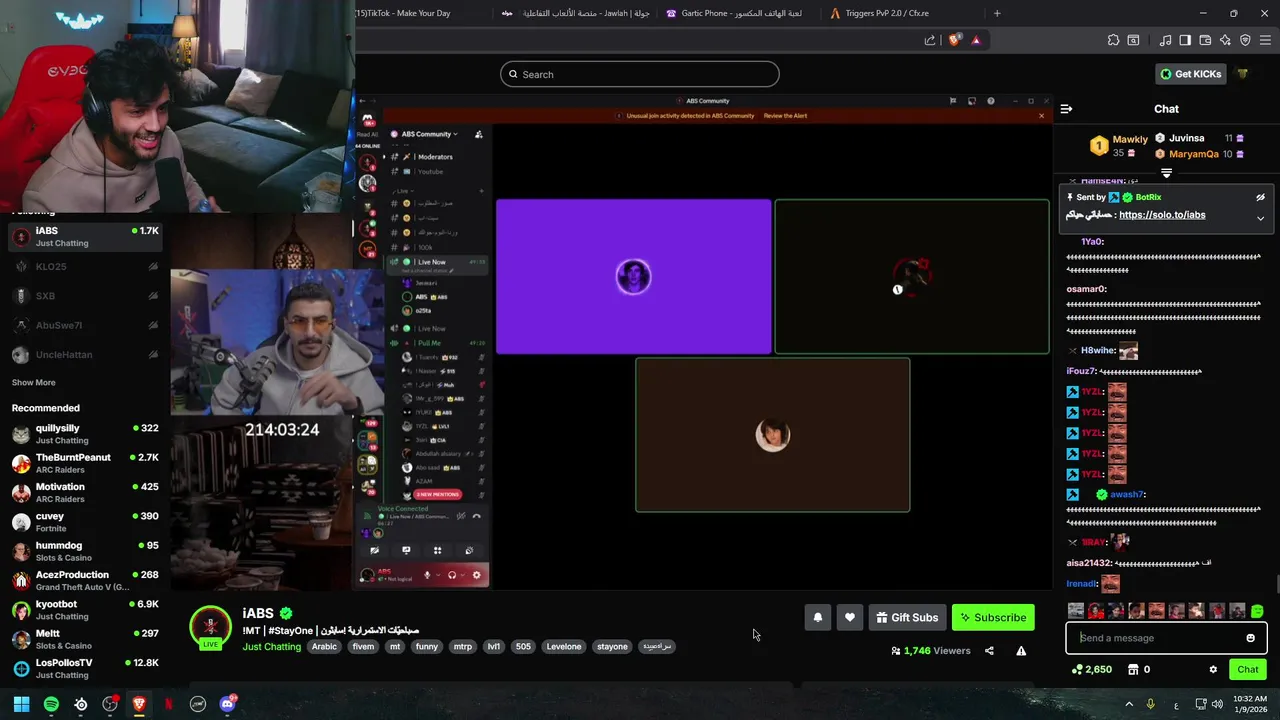
Task: Open chat settings gear
Action: coord(1213,670)
